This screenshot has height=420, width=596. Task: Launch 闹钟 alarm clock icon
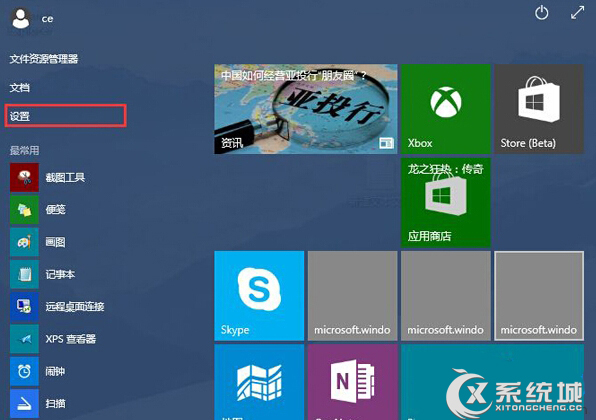tap(24, 371)
